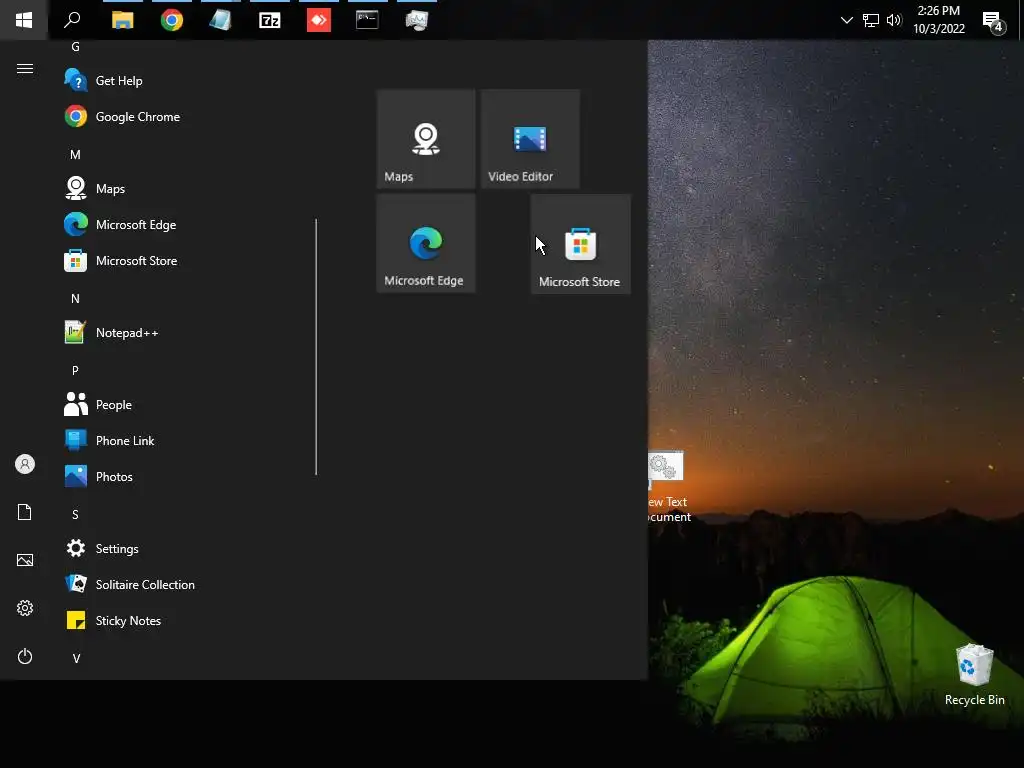Select the Recycle Bin on desktop
Screen dimensions: 1024x768
point(974,675)
